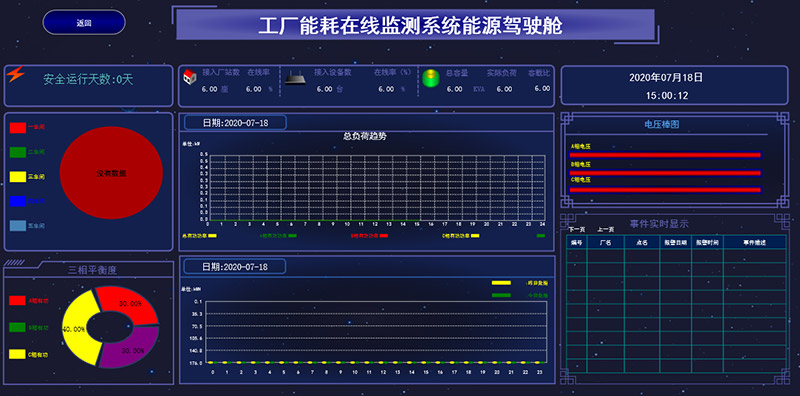Toggle 昨日负荷 yellow legend entry
The height and width of the screenshot is (396, 800).
click(519, 283)
